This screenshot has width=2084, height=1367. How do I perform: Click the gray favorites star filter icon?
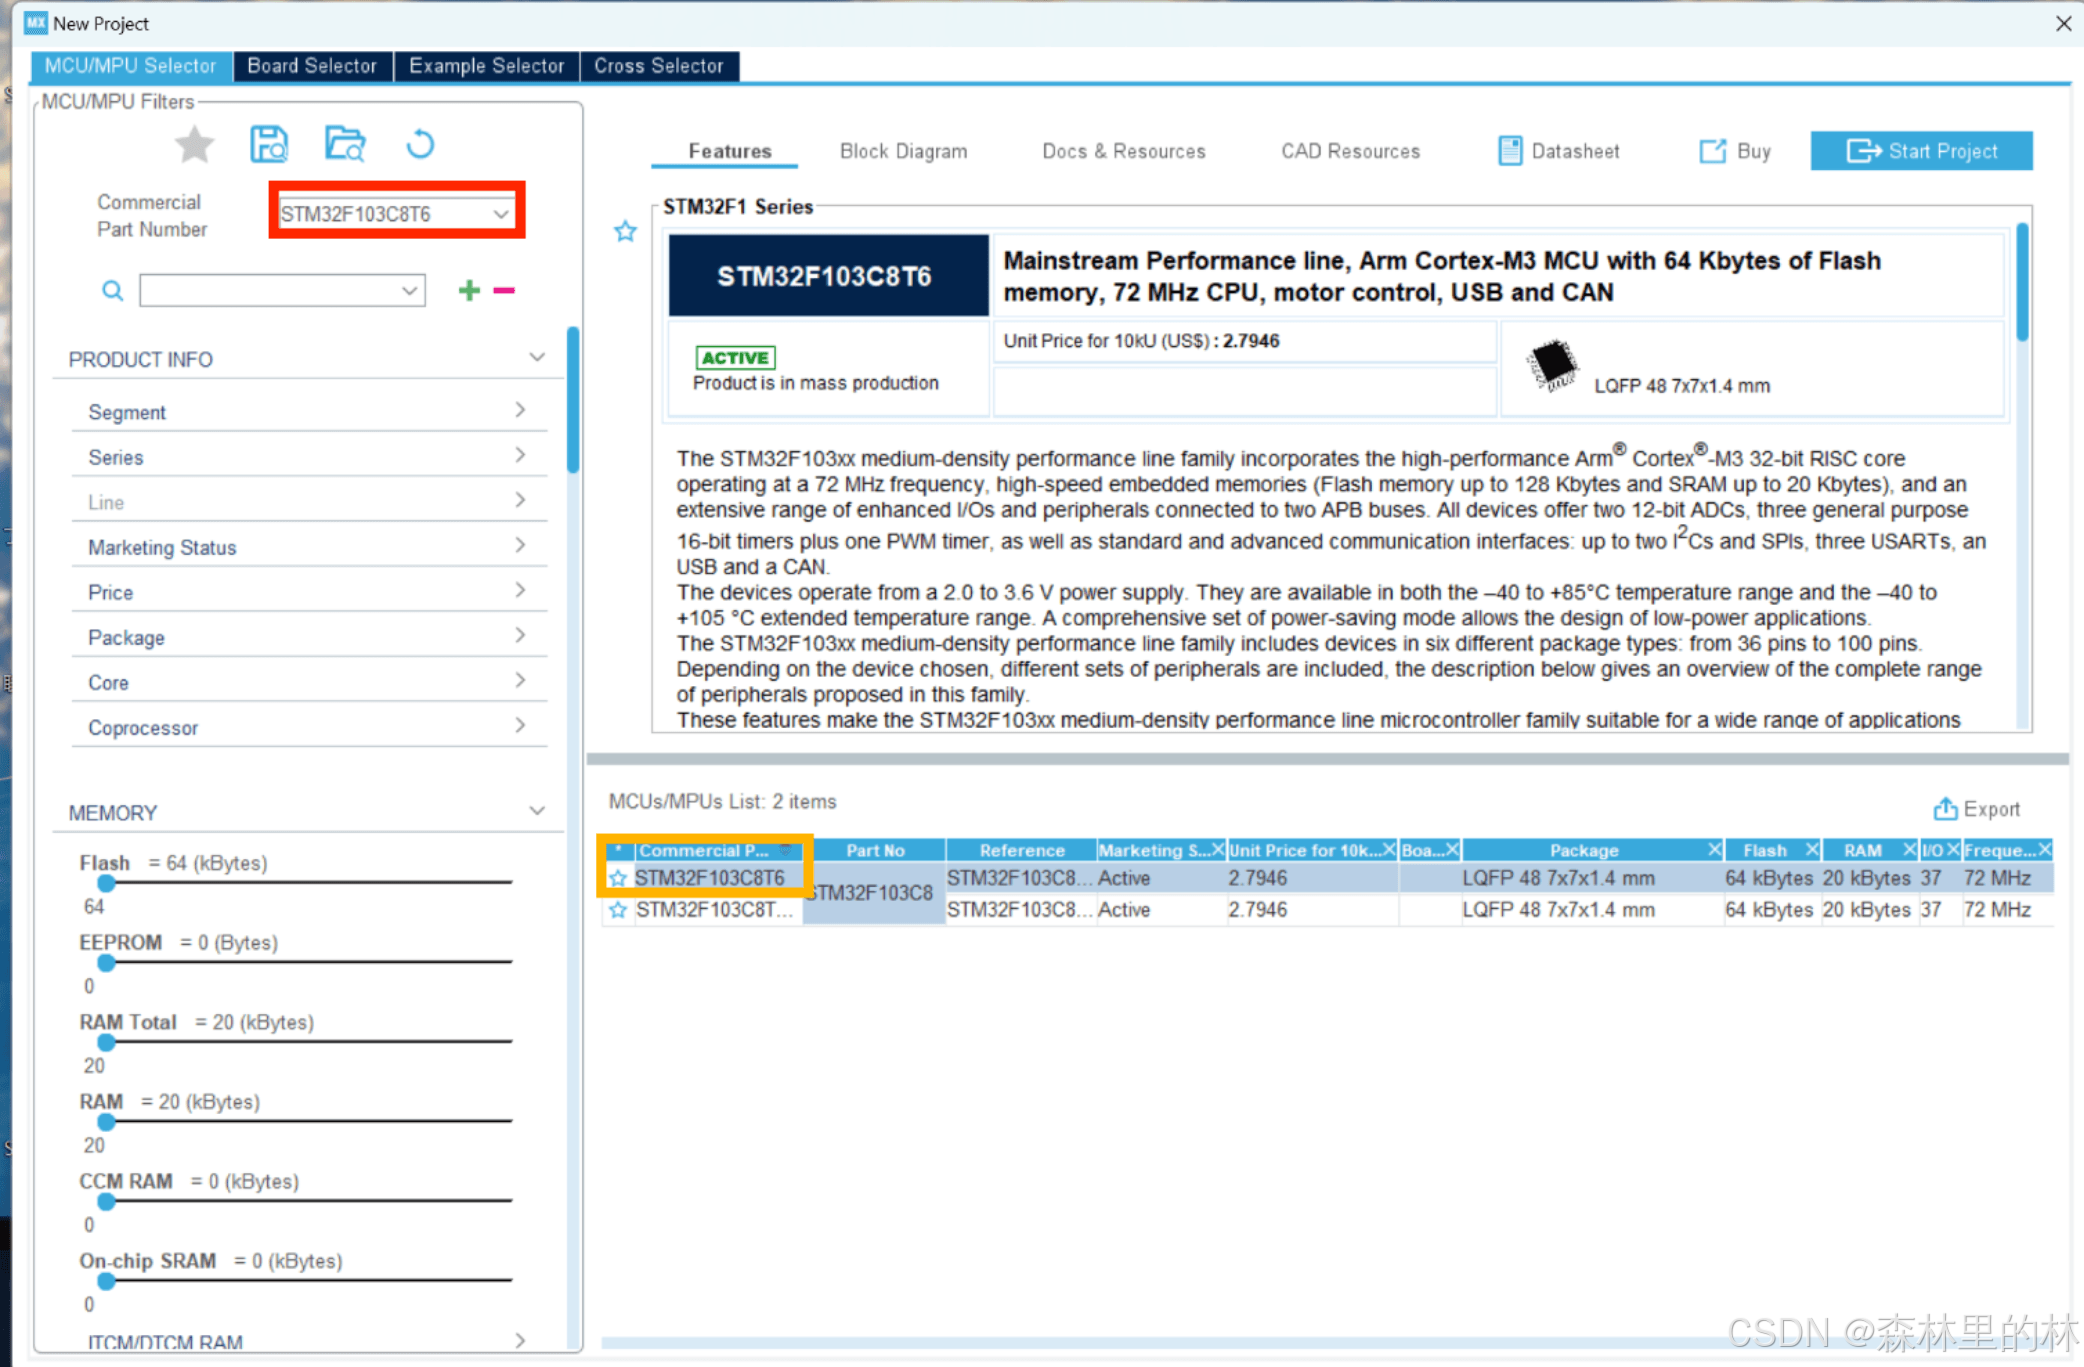coord(194,145)
